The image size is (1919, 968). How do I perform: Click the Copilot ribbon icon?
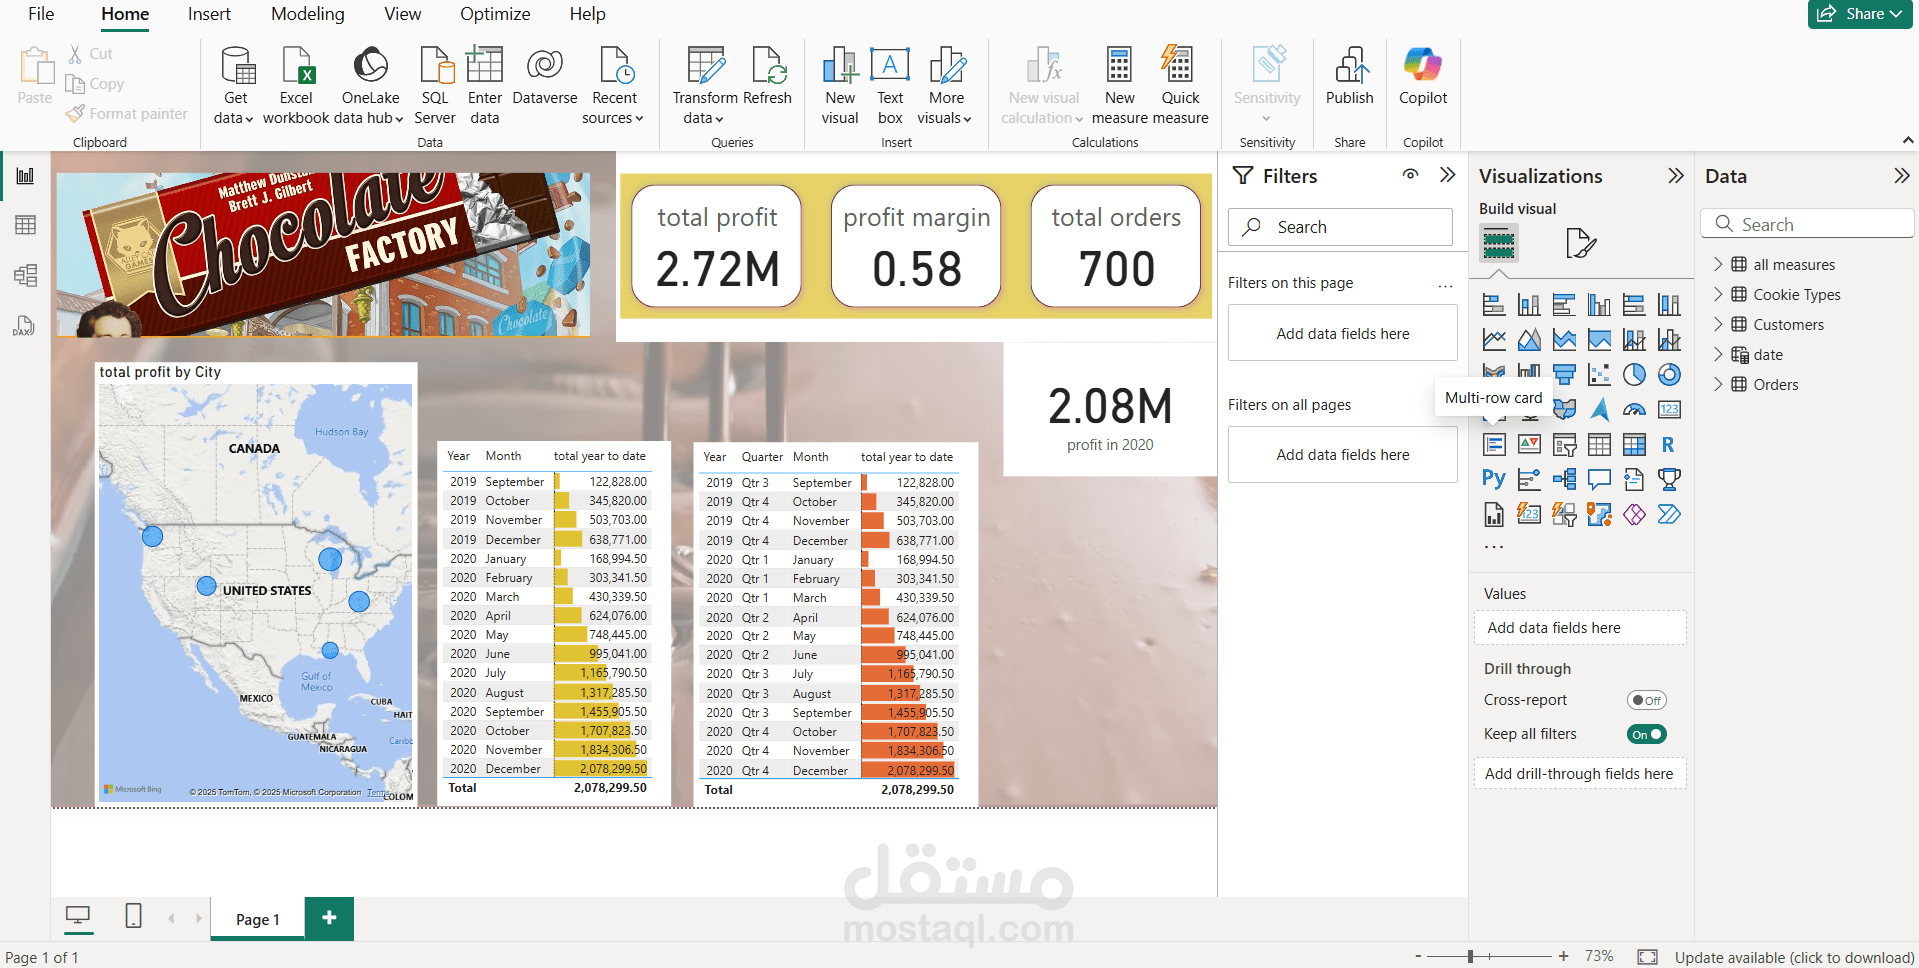click(x=1422, y=77)
